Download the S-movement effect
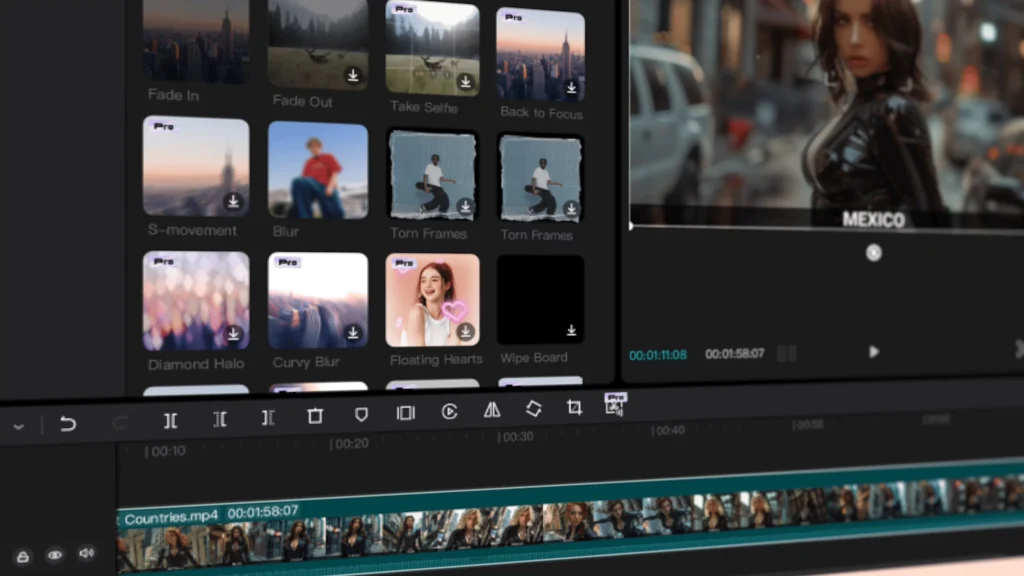The width and height of the screenshot is (1024, 576). [x=233, y=201]
